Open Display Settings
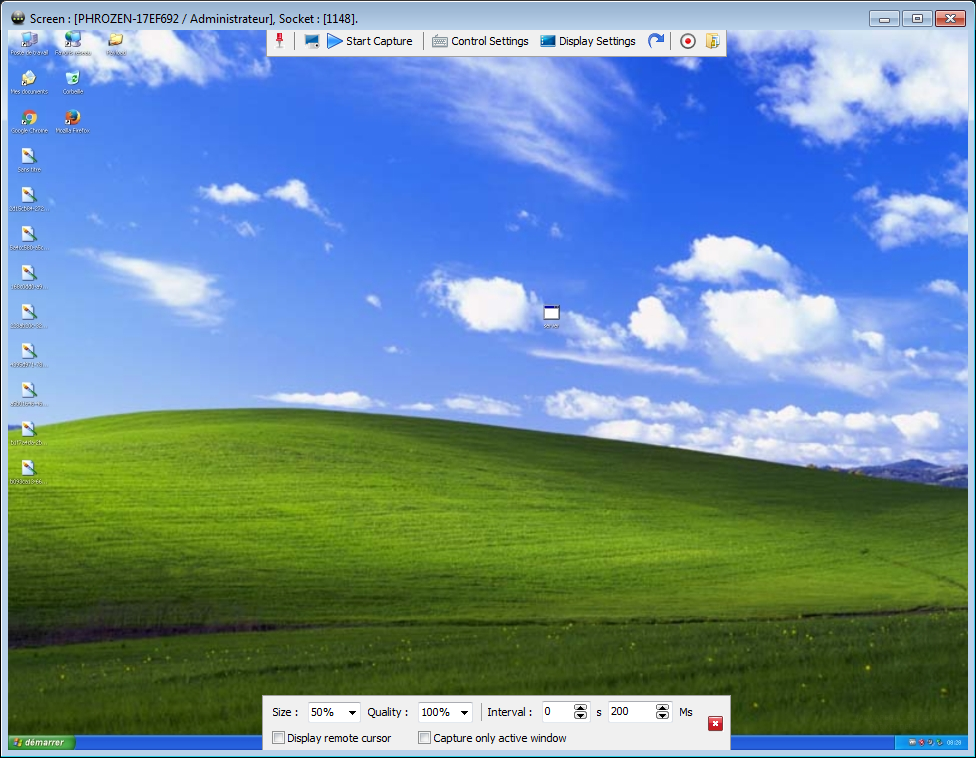Screen dimensions: 976x758 (x=588, y=41)
